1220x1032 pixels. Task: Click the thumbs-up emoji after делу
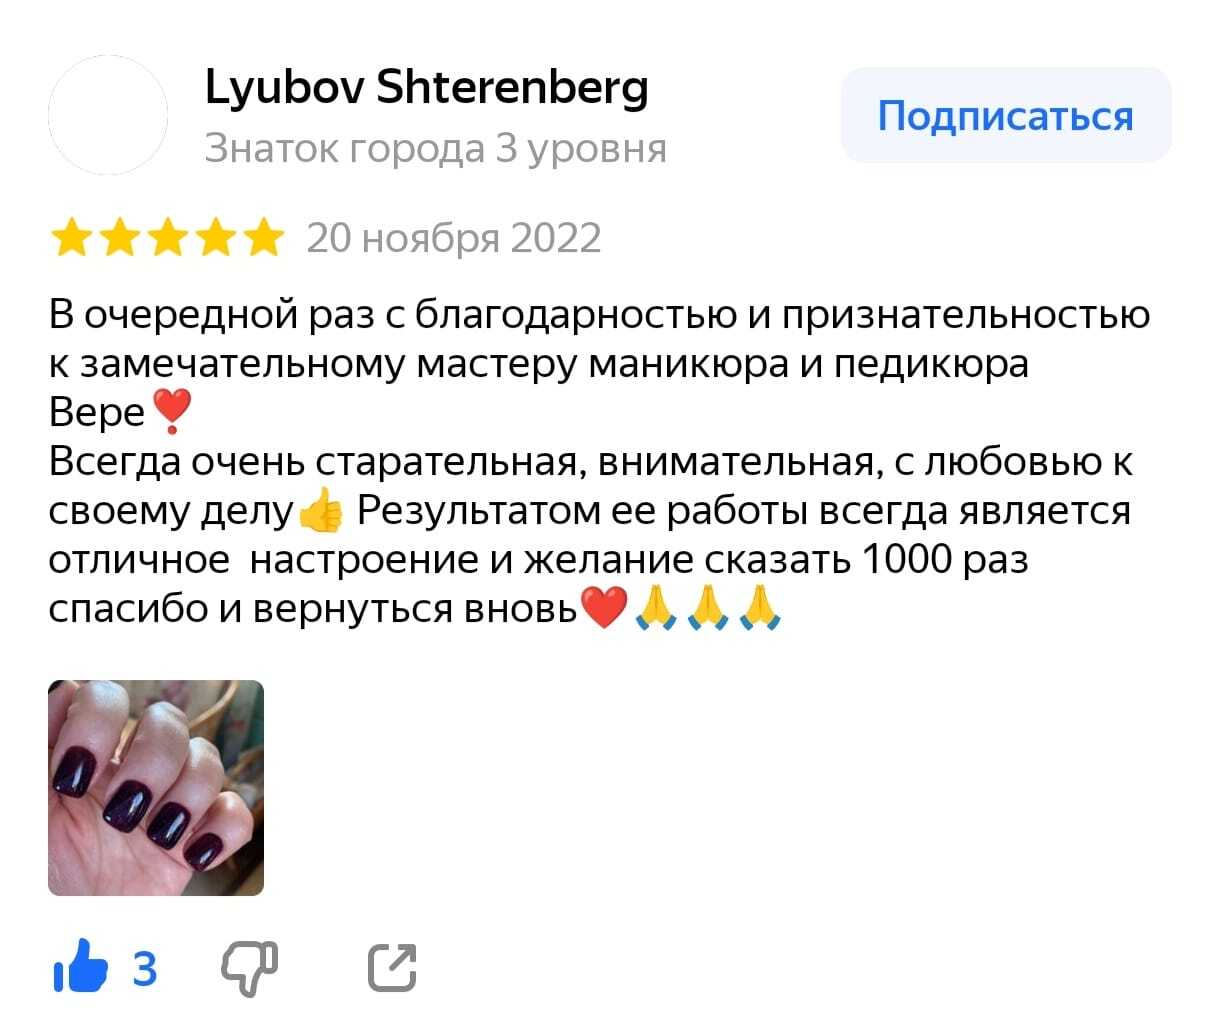pos(320,512)
